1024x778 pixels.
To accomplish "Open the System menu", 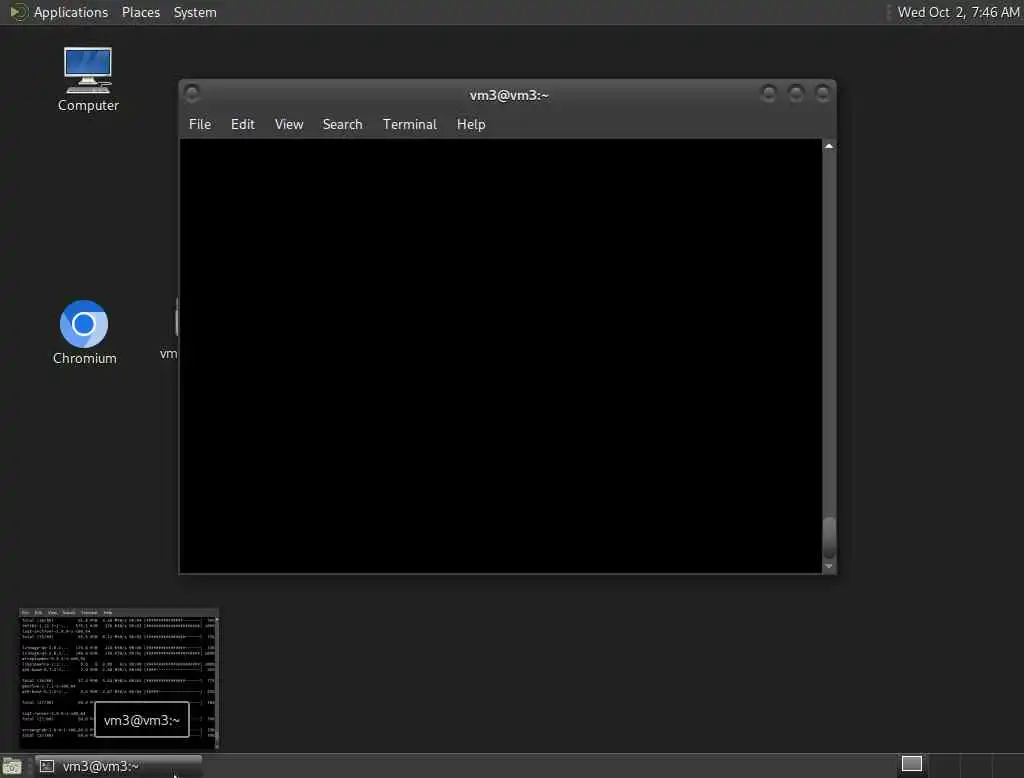I will 195,12.
